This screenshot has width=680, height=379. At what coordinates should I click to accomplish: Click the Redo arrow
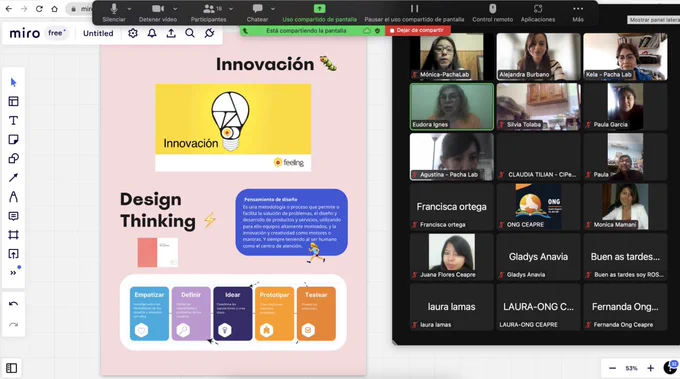tap(13, 324)
